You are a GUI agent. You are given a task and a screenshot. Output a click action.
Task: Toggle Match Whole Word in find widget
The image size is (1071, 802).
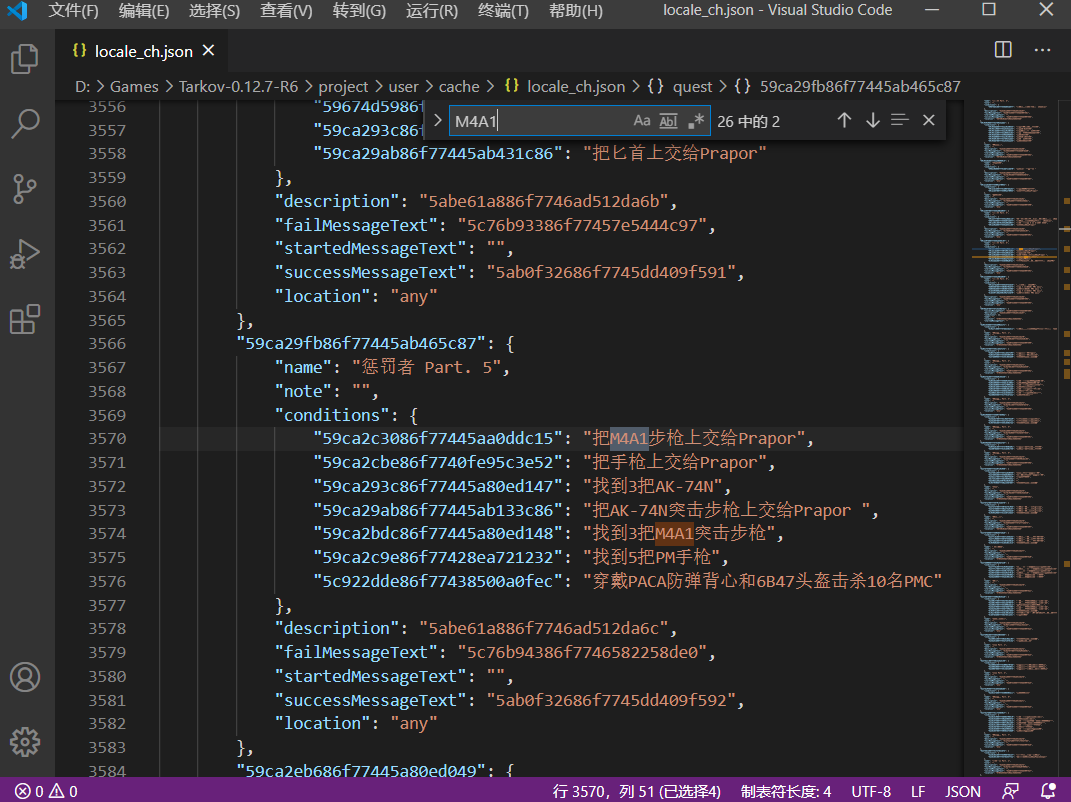click(668, 121)
